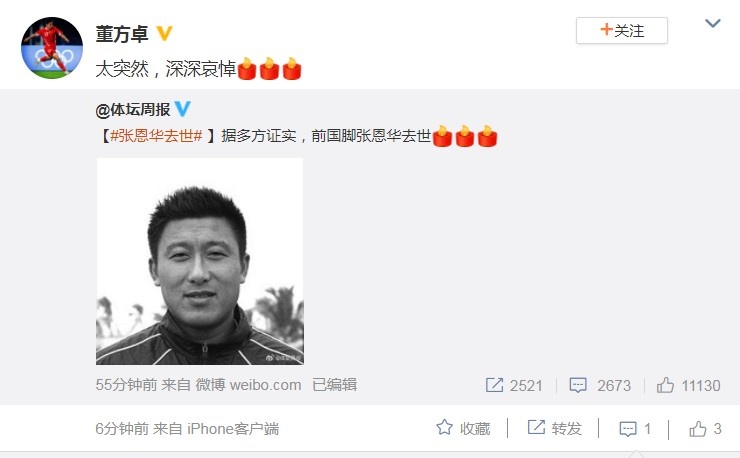The height and width of the screenshot is (458, 740).
Task: Open the 6分钟前 timestamp link
Action: [x=122, y=429]
